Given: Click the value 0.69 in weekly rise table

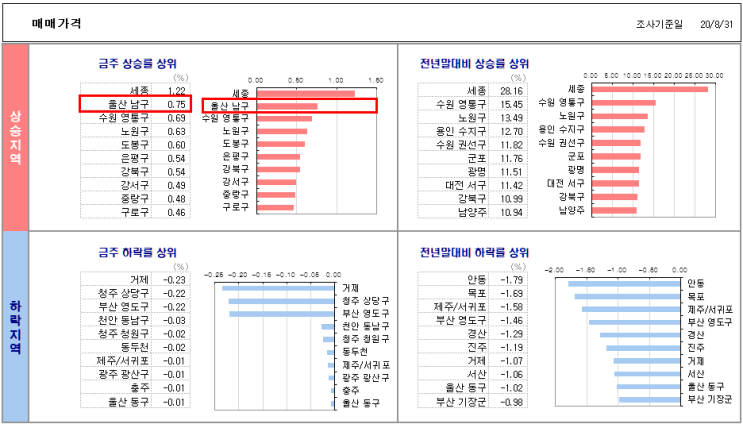Looking at the screenshot, I should [176, 117].
